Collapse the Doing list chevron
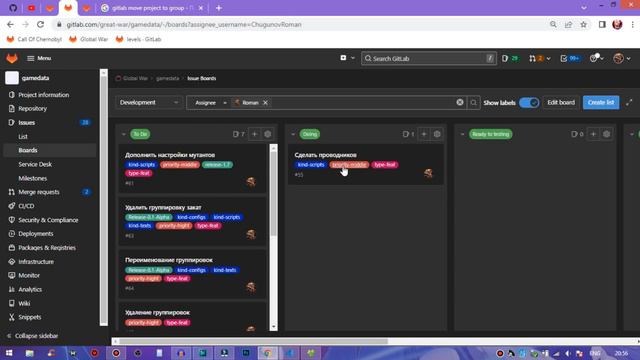Image resolution: width=640 pixels, height=360 pixels. (x=293, y=134)
